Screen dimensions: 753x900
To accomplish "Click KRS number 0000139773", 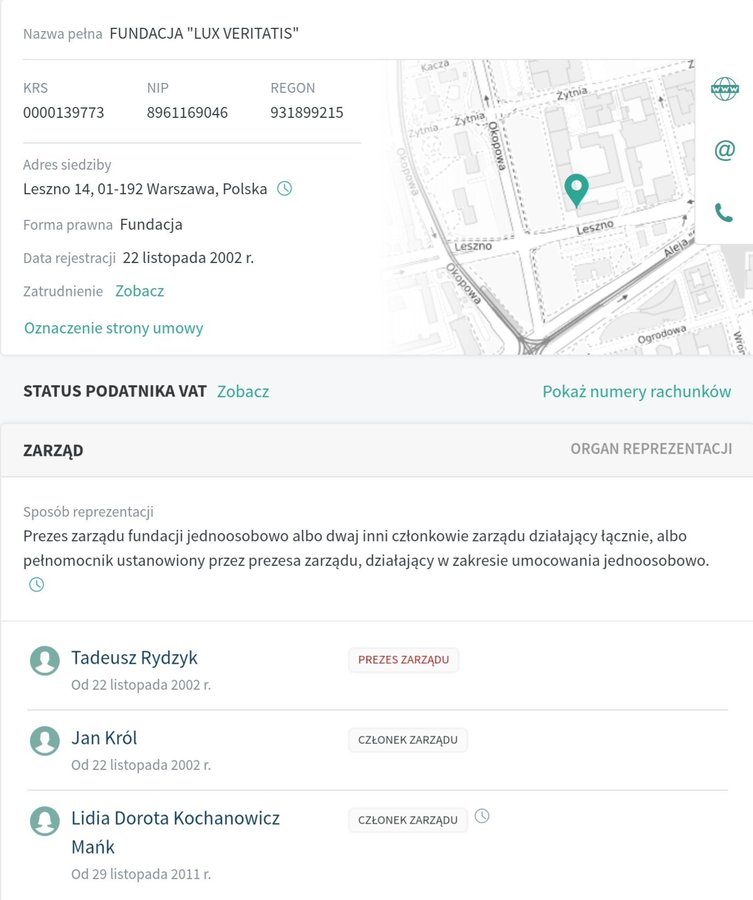I will [64, 112].
